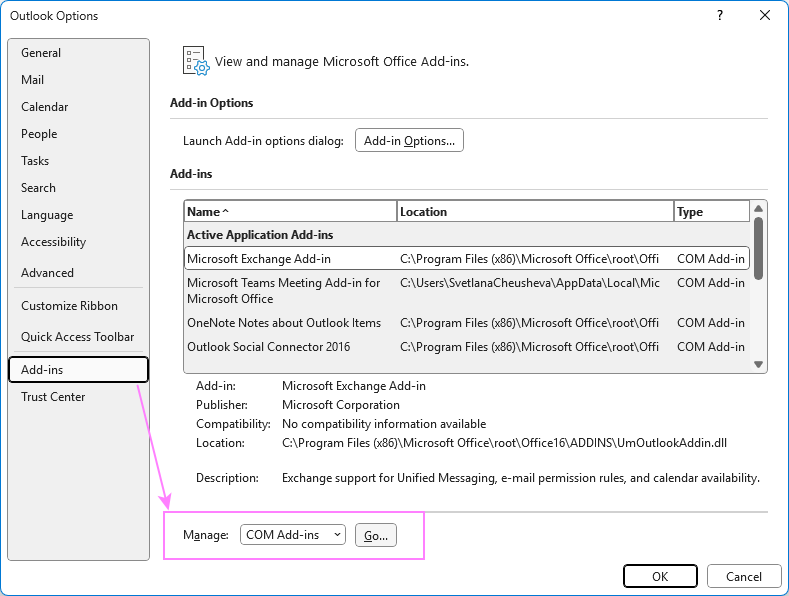Viewport: 789px width, 596px height.
Task: Select Outlook Social Connector 2016 row
Action: 467,347
